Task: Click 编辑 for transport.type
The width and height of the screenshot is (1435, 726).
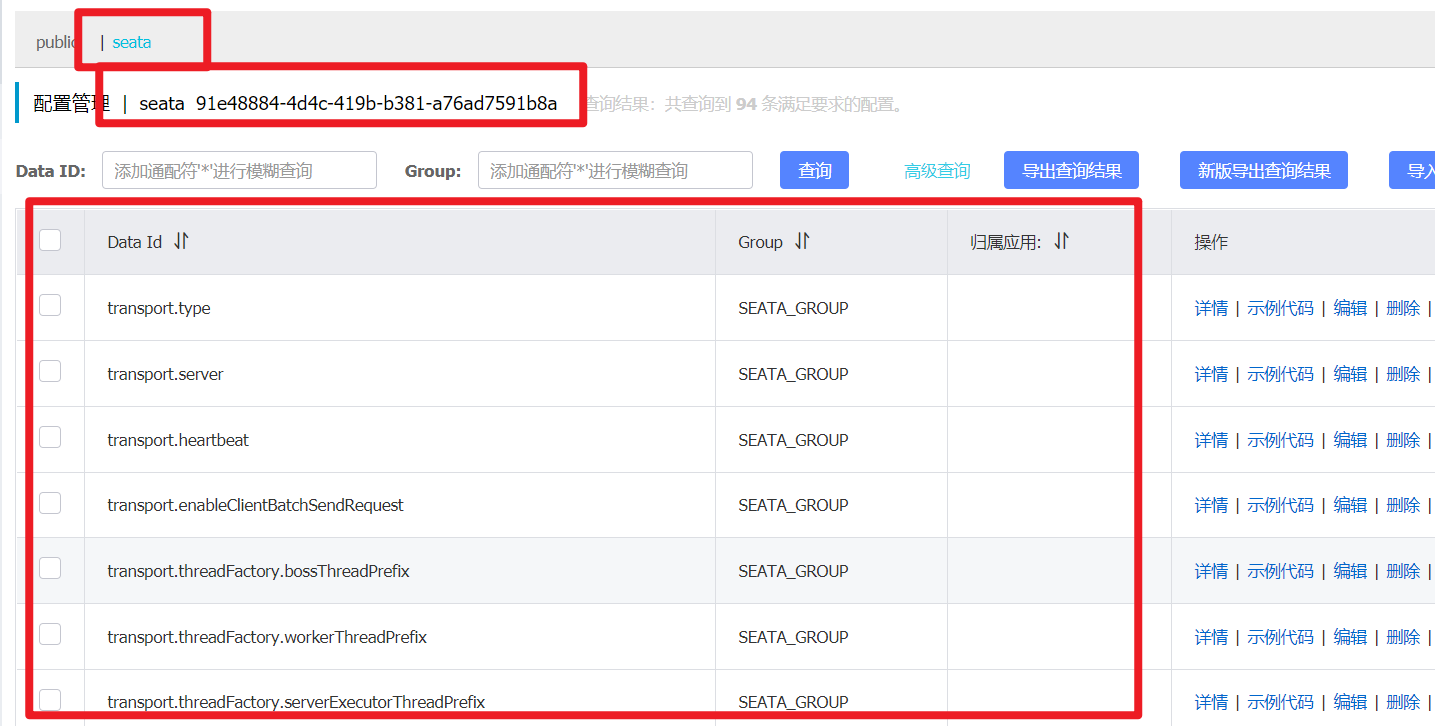Action: click(x=1350, y=308)
